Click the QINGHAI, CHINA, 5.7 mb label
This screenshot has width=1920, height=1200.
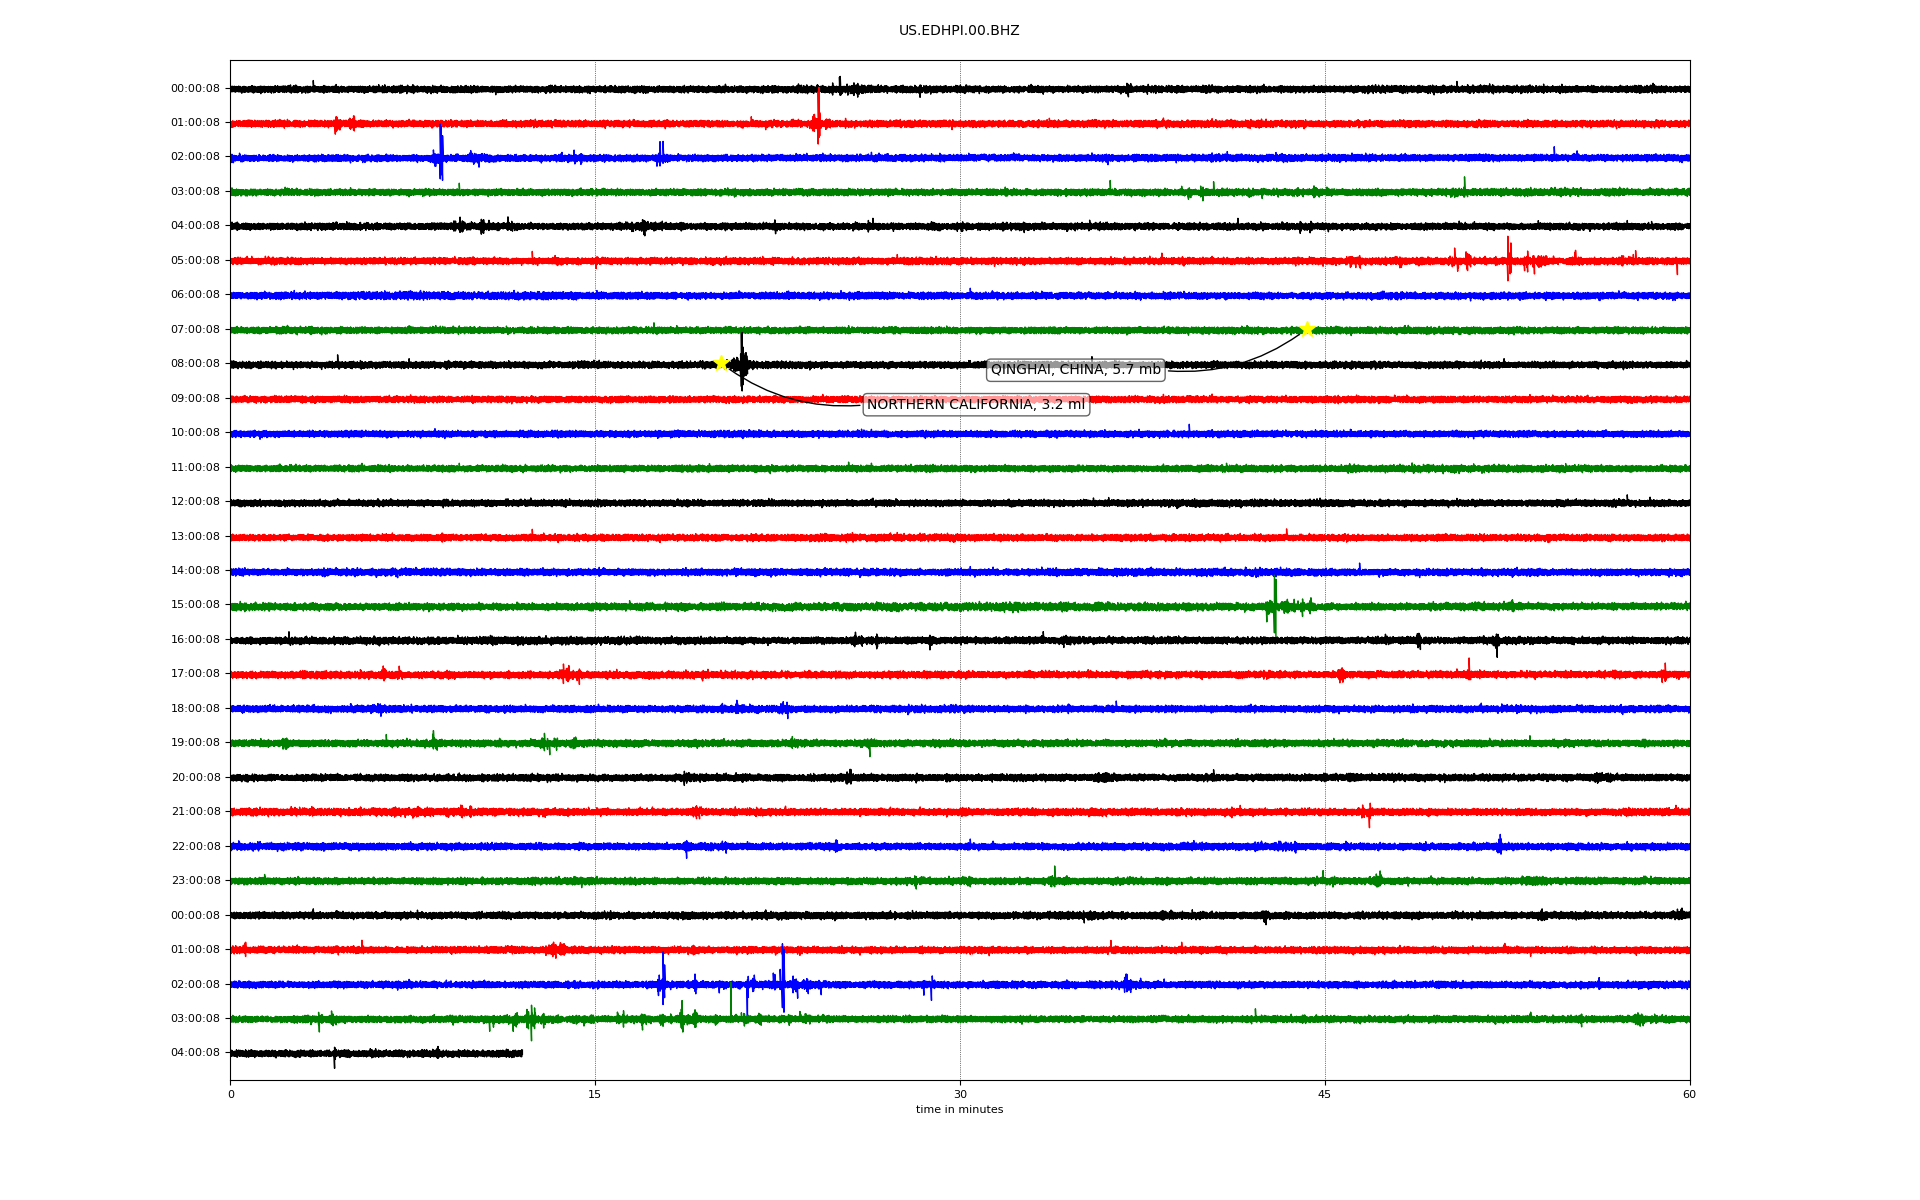1075,370
